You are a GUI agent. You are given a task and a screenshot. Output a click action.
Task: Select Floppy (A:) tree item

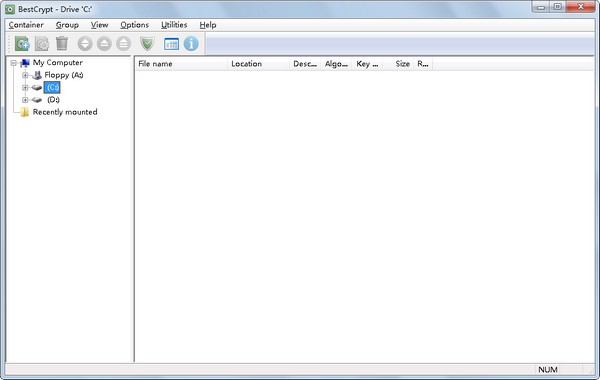[64, 75]
